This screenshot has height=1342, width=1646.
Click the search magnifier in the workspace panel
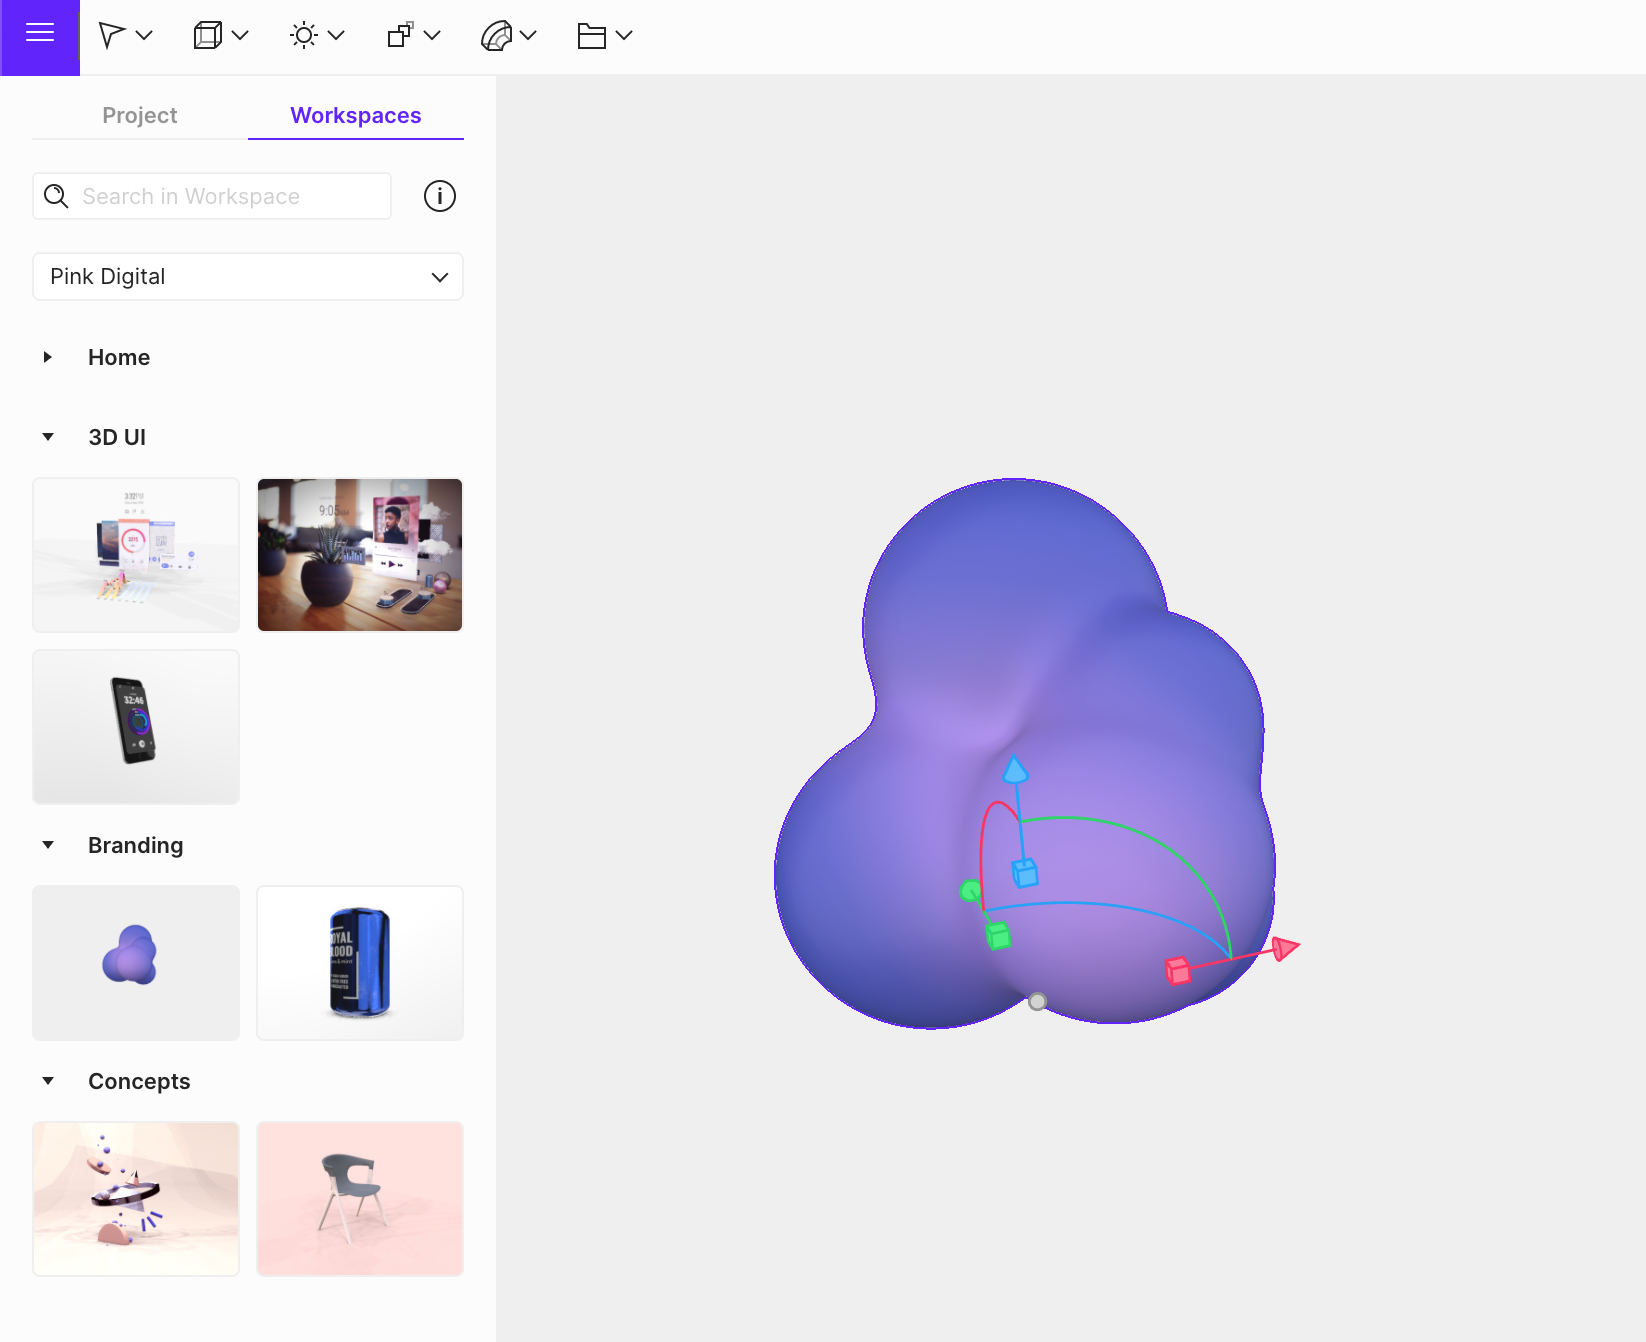click(x=57, y=196)
